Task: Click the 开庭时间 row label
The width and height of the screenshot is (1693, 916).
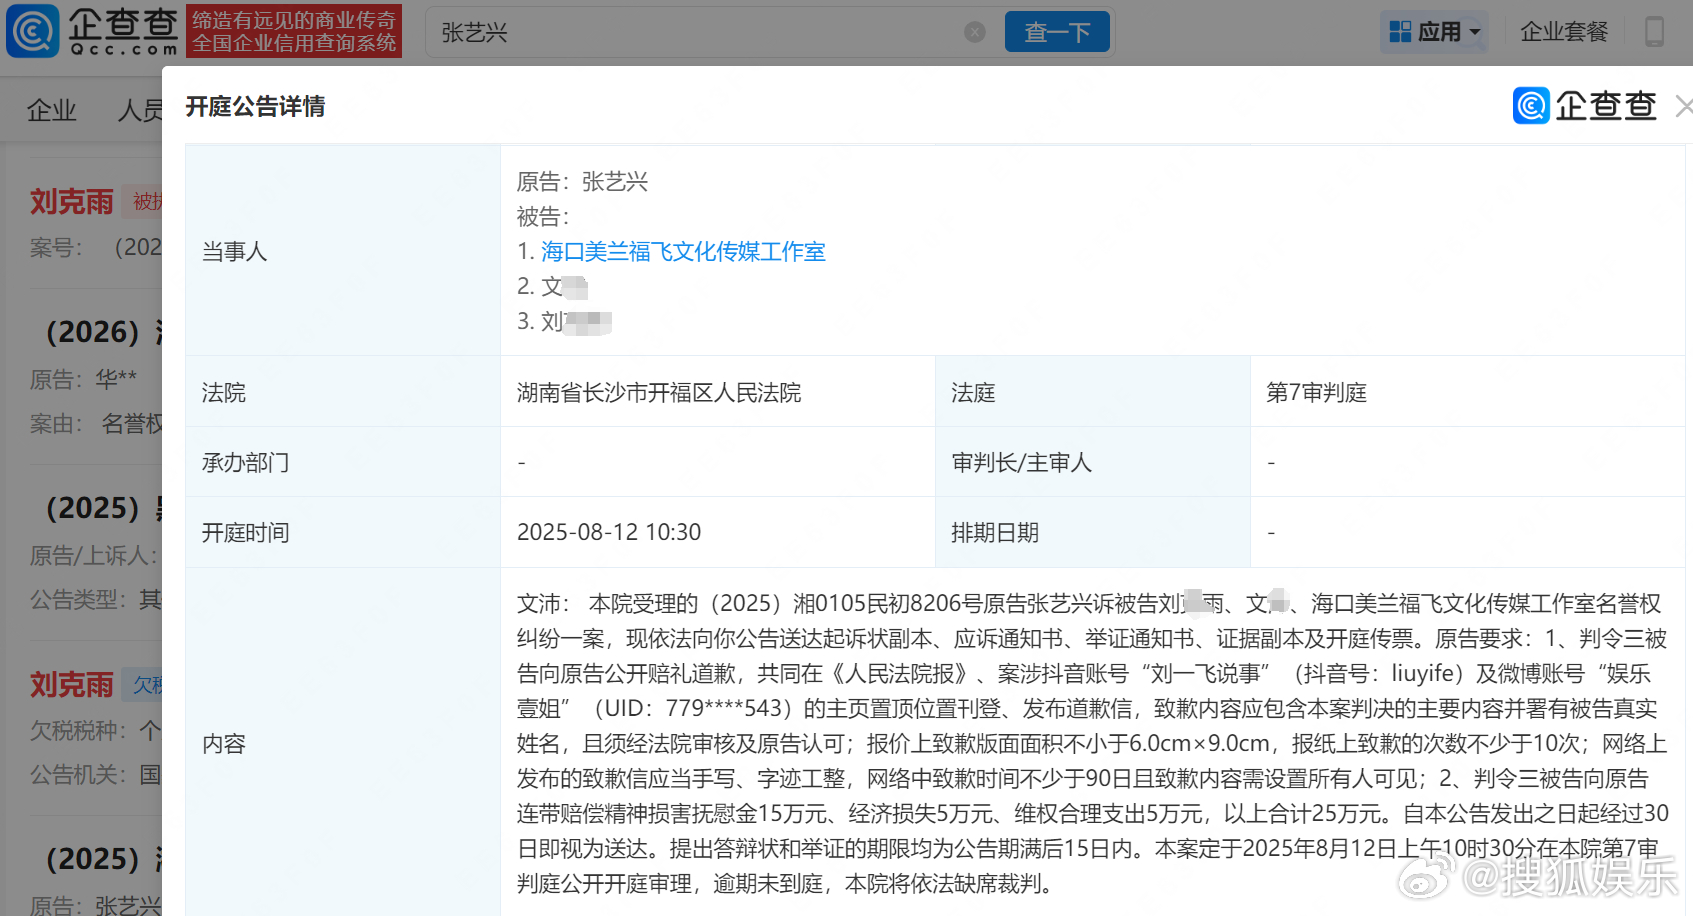Action: point(245,533)
